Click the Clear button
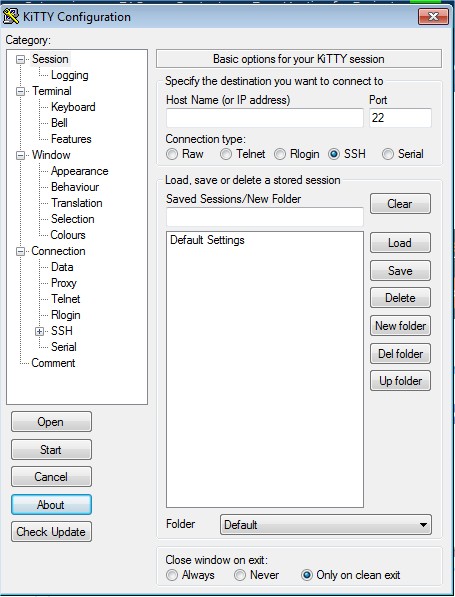The image size is (455, 597). (x=400, y=204)
